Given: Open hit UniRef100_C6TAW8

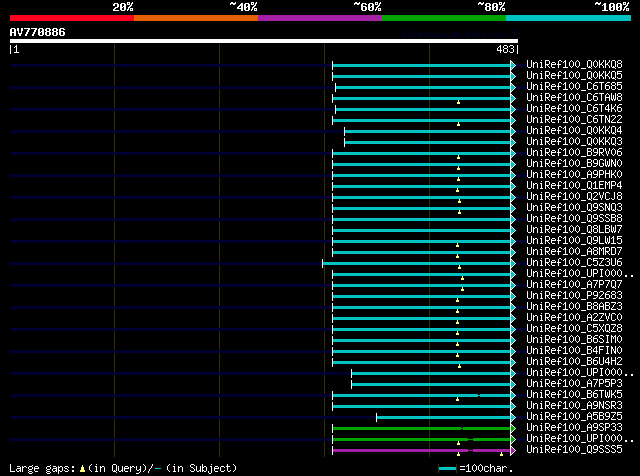Looking at the screenshot, I should [574, 98].
